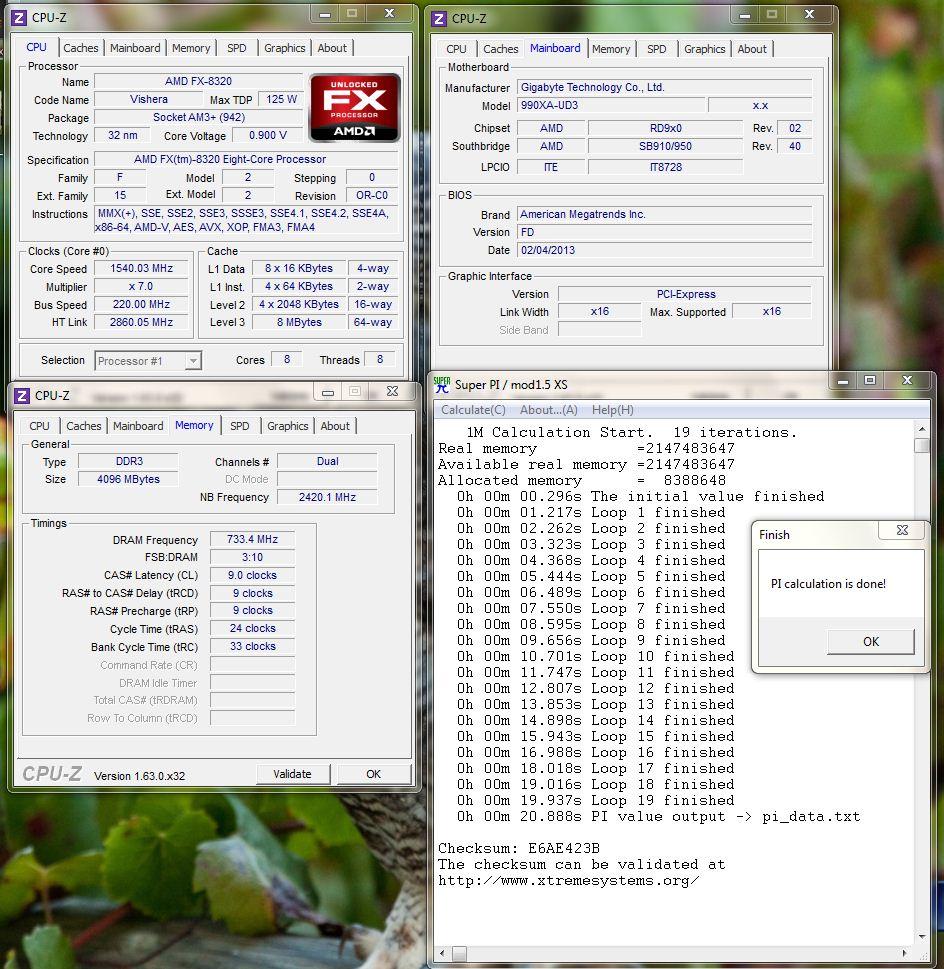Click the Super PI scrollbar down arrow
This screenshot has height=969, width=944.
coord(922,937)
